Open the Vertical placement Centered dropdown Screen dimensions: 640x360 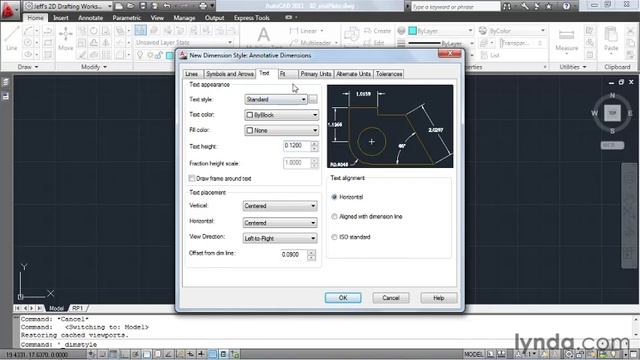[280, 206]
